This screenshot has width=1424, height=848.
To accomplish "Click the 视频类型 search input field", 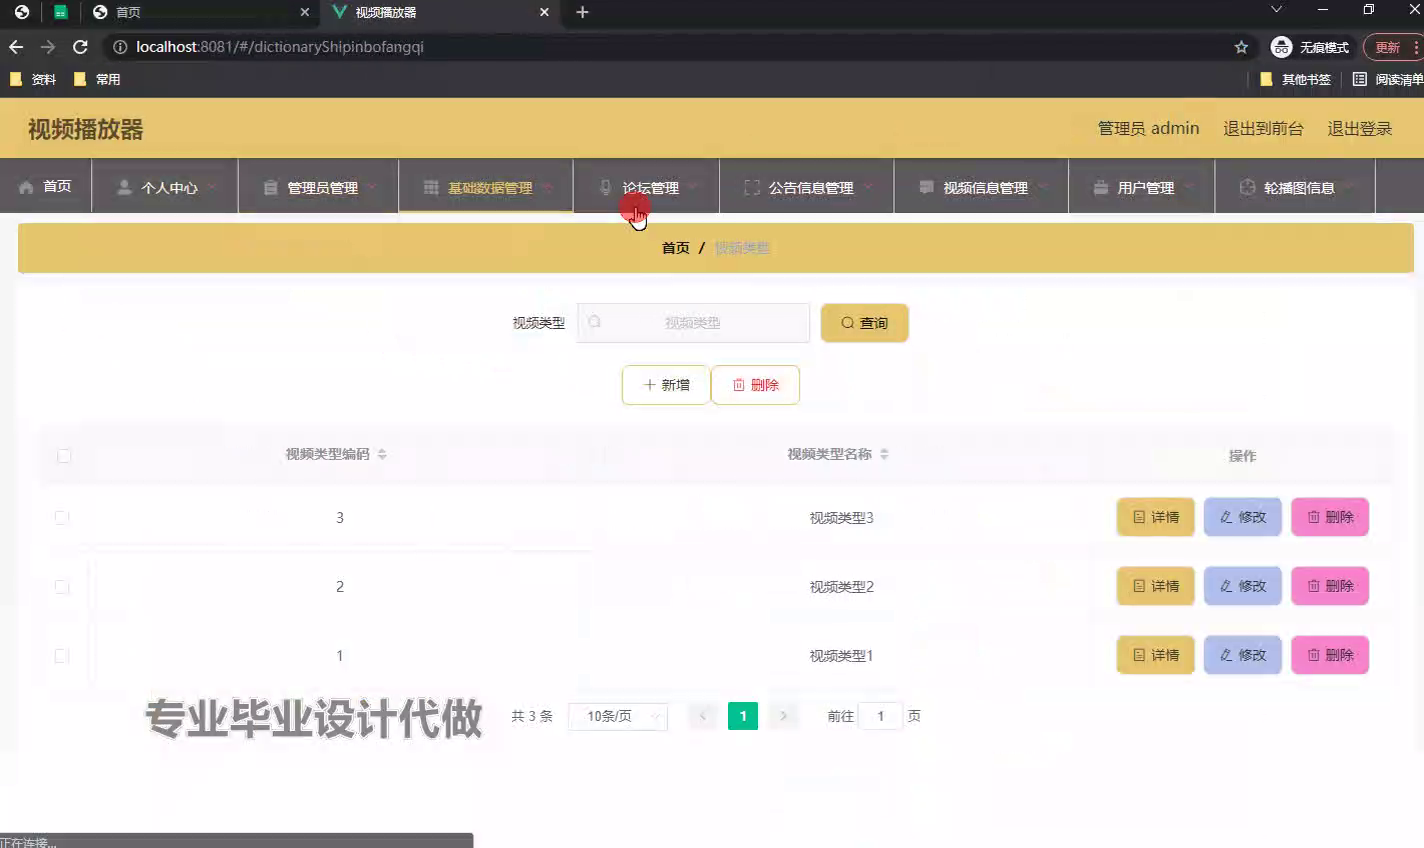I will click(693, 323).
